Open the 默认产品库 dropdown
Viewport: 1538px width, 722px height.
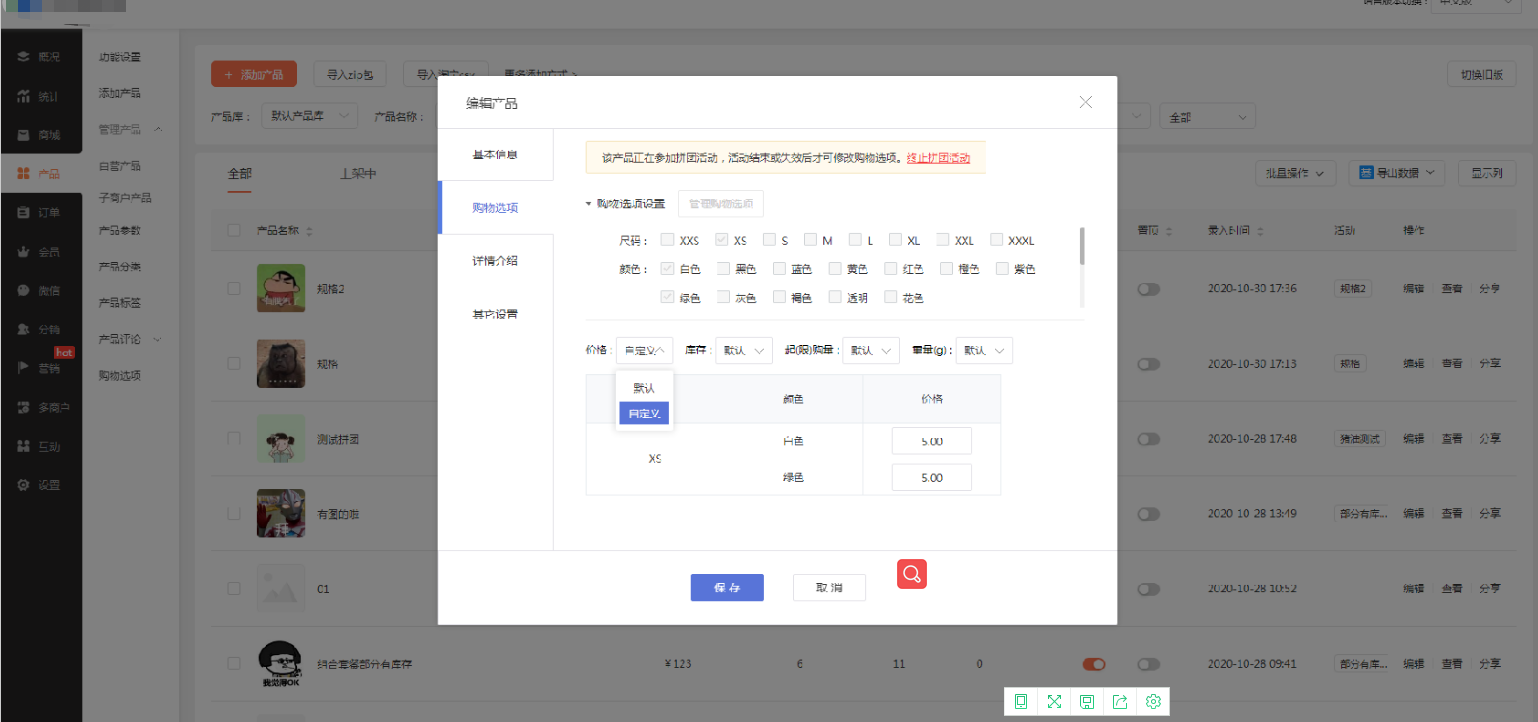pyautogui.click(x=309, y=117)
